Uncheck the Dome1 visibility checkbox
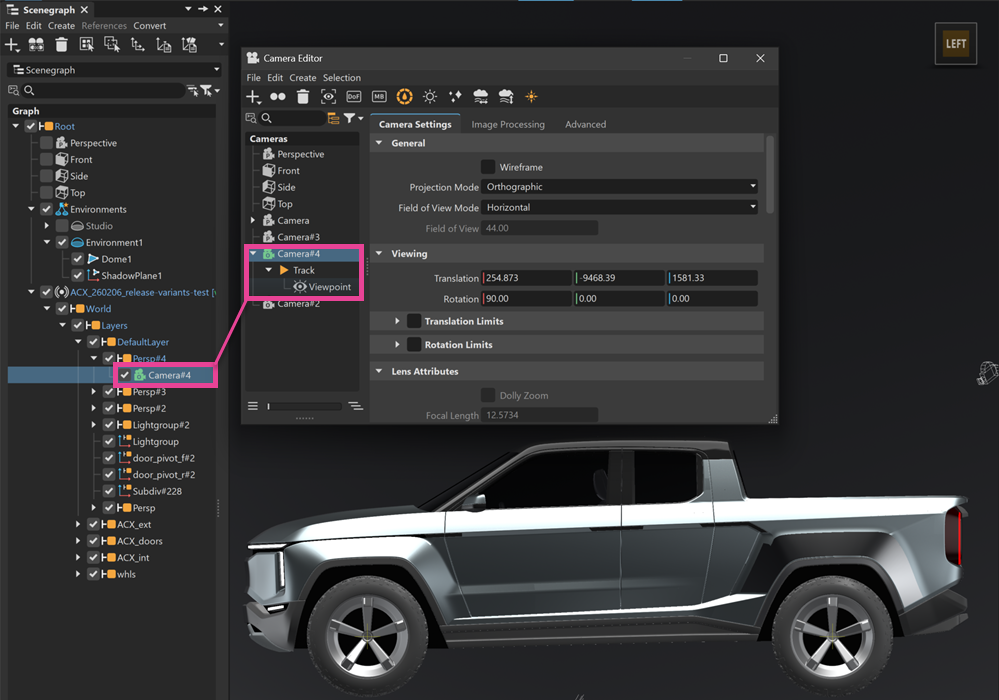This screenshot has height=700, width=999. pyautogui.click(x=78, y=259)
